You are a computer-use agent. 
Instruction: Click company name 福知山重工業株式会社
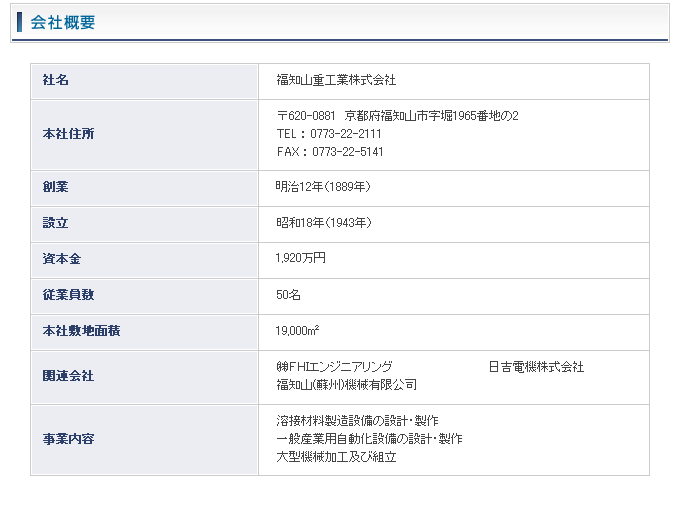336,80
